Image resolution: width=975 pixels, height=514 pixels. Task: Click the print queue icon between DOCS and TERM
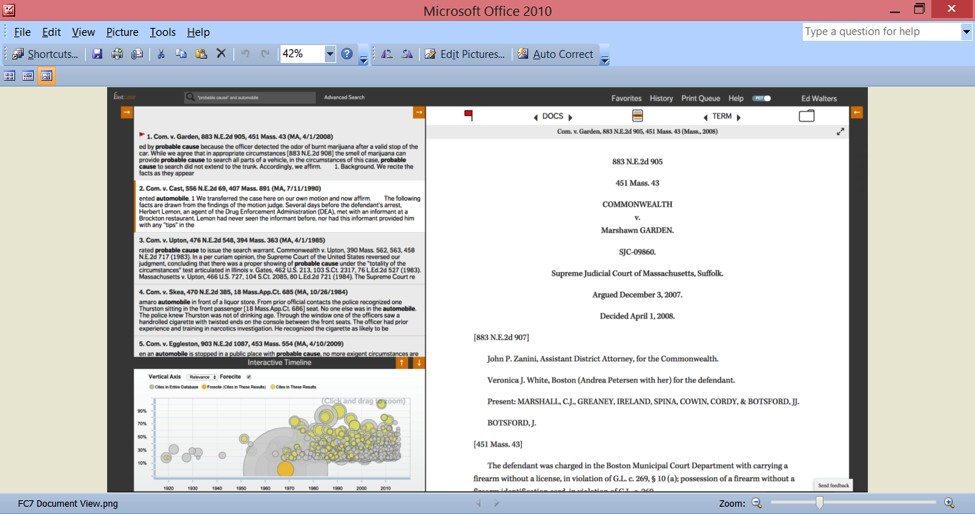(637, 116)
